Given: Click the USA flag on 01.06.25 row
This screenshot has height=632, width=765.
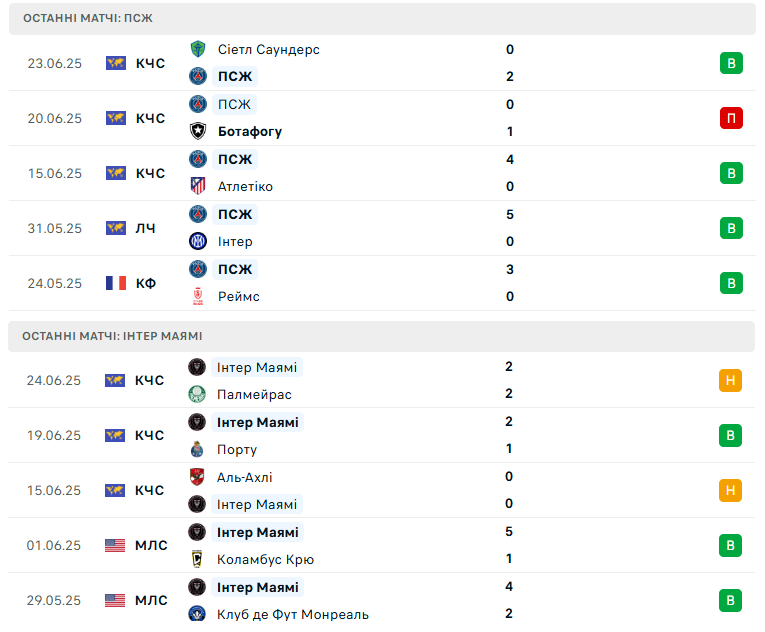Looking at the screenshot, I should (x=115, y=545).
